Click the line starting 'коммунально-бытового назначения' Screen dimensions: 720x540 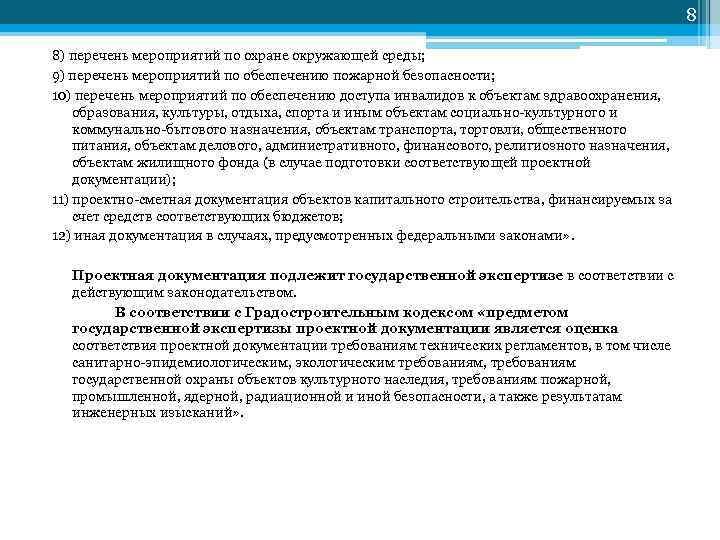point(349,129)
